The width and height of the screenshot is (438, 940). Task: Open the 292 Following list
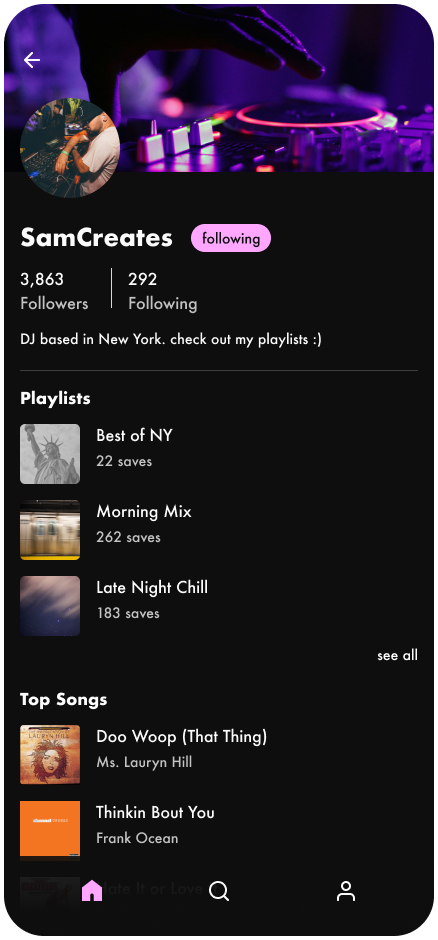162,291
